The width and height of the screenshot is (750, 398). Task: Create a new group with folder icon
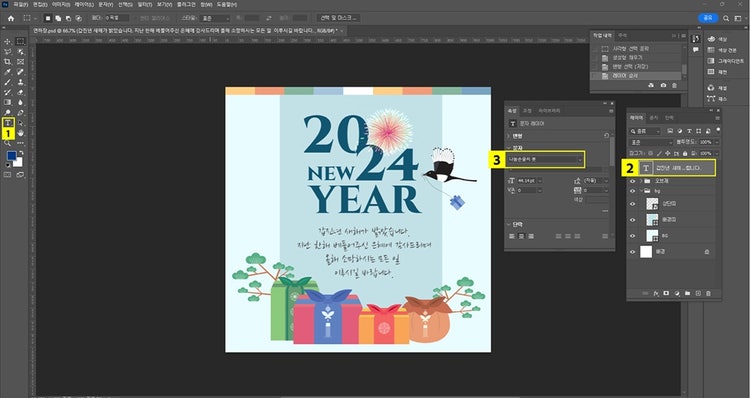pyautogui.click(x=687, y=293)
